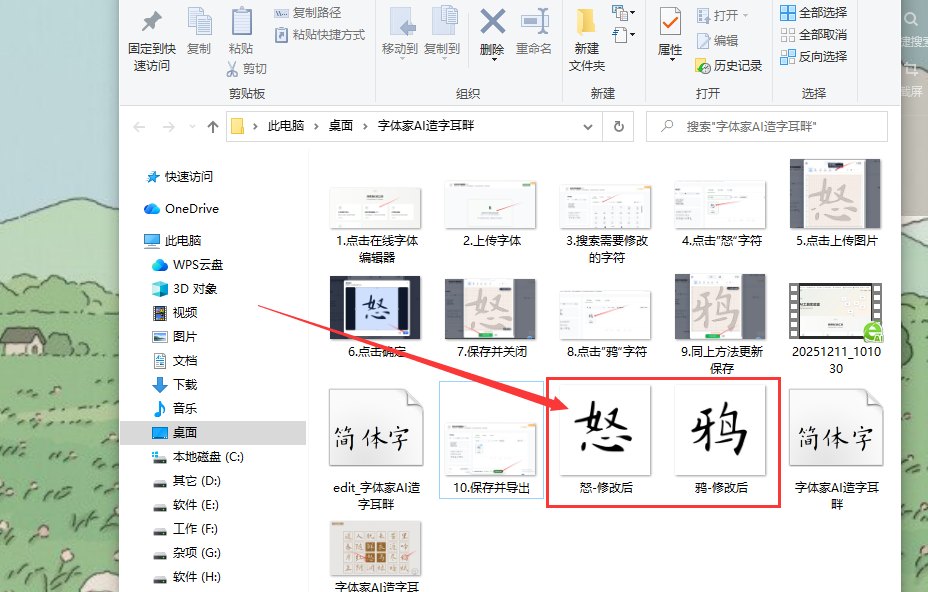Screen dimensions: 928x592
Task: Click 此电脑 in the breadcrumb path
Action: pyautogui.click(x=284, y=126)
